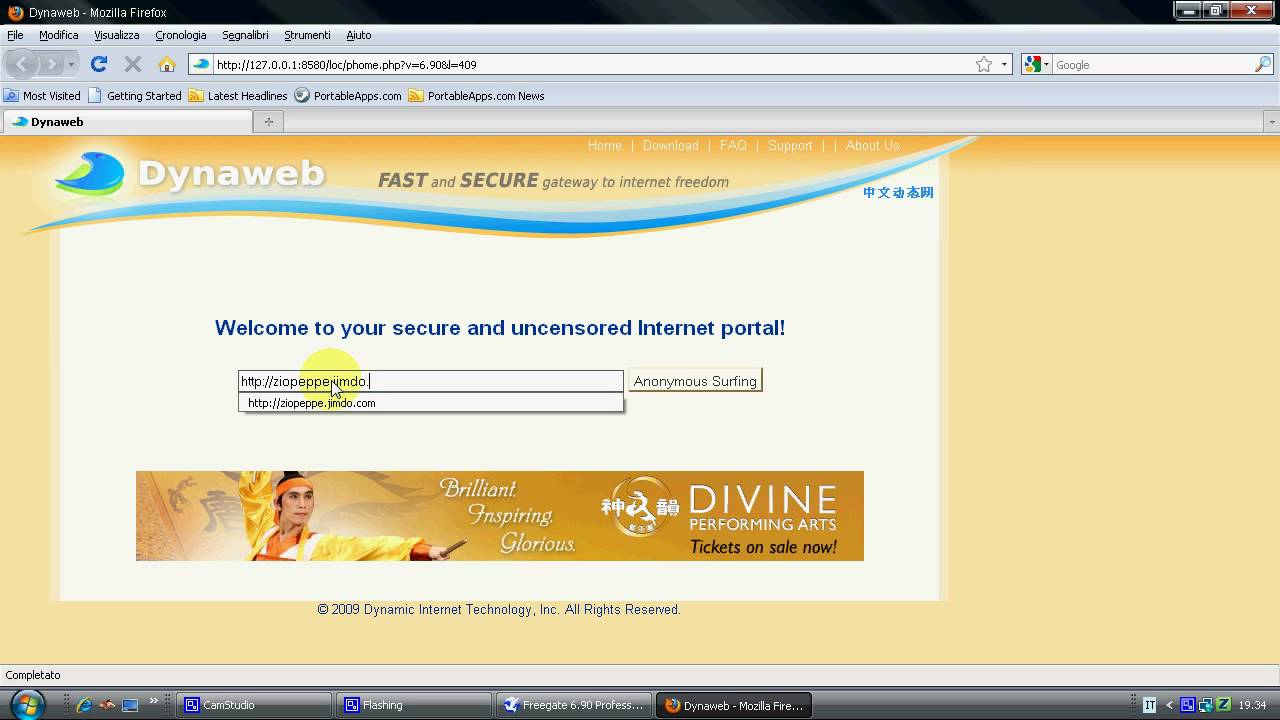Click the green Z tray icon
1280x720 pixels.
coord(1224,705)
